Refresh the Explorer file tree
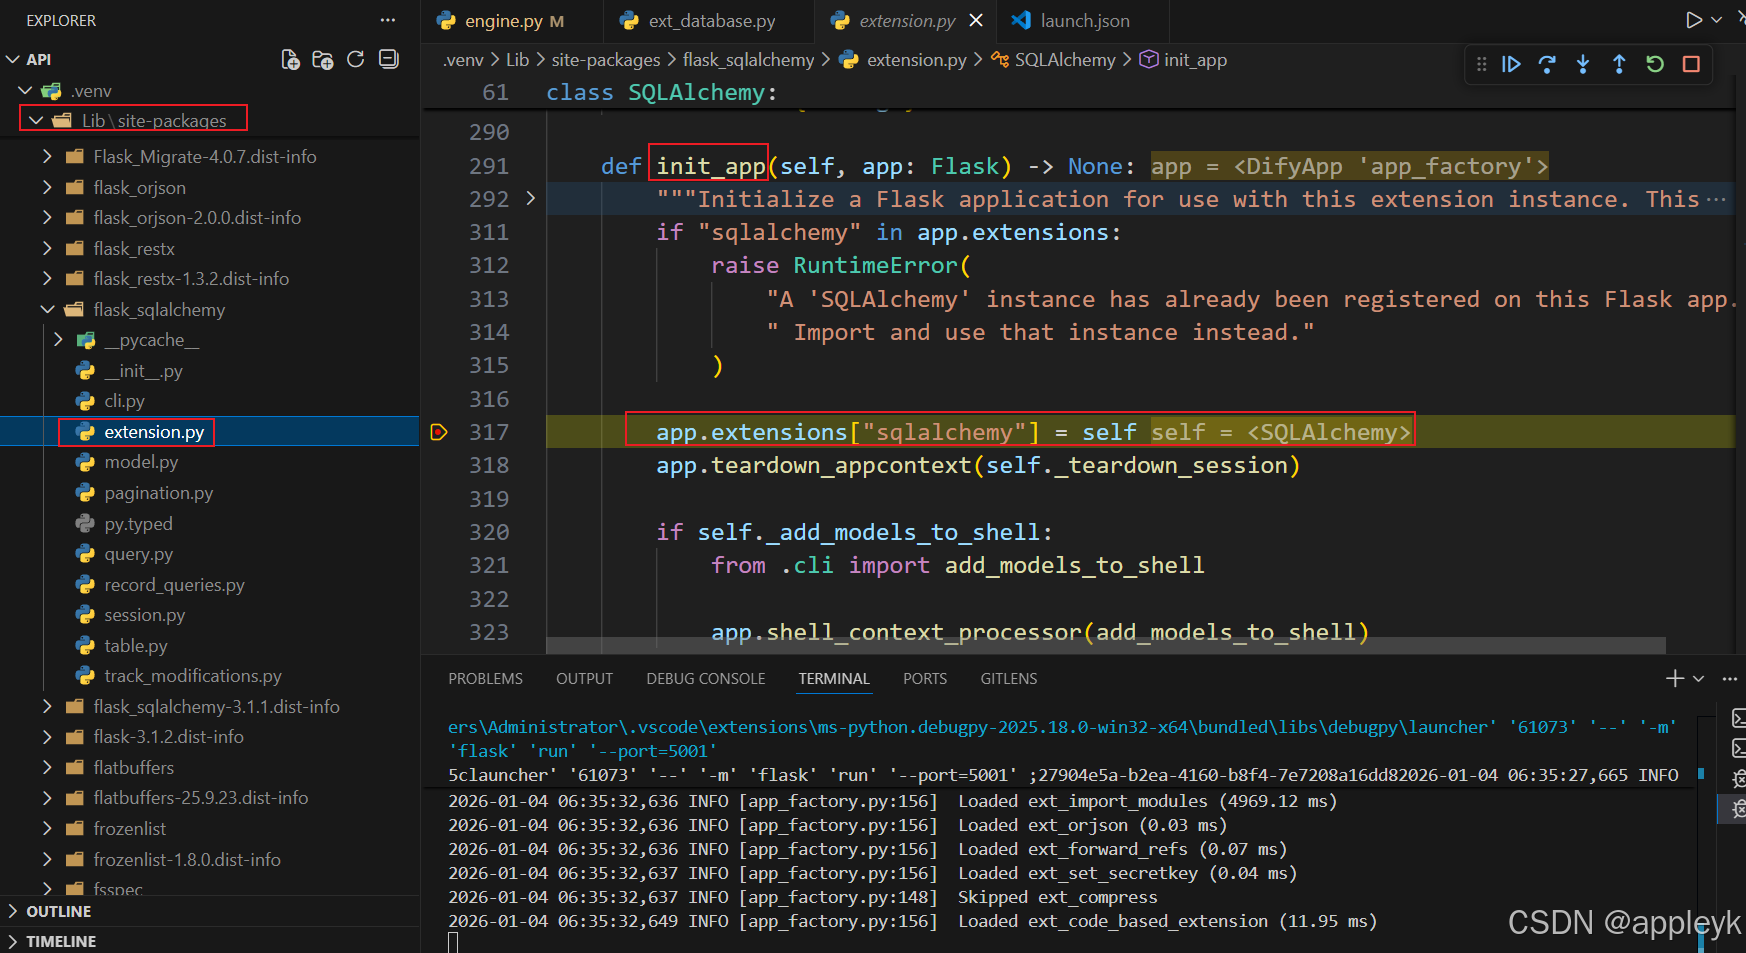 click(x=355, y=60)
